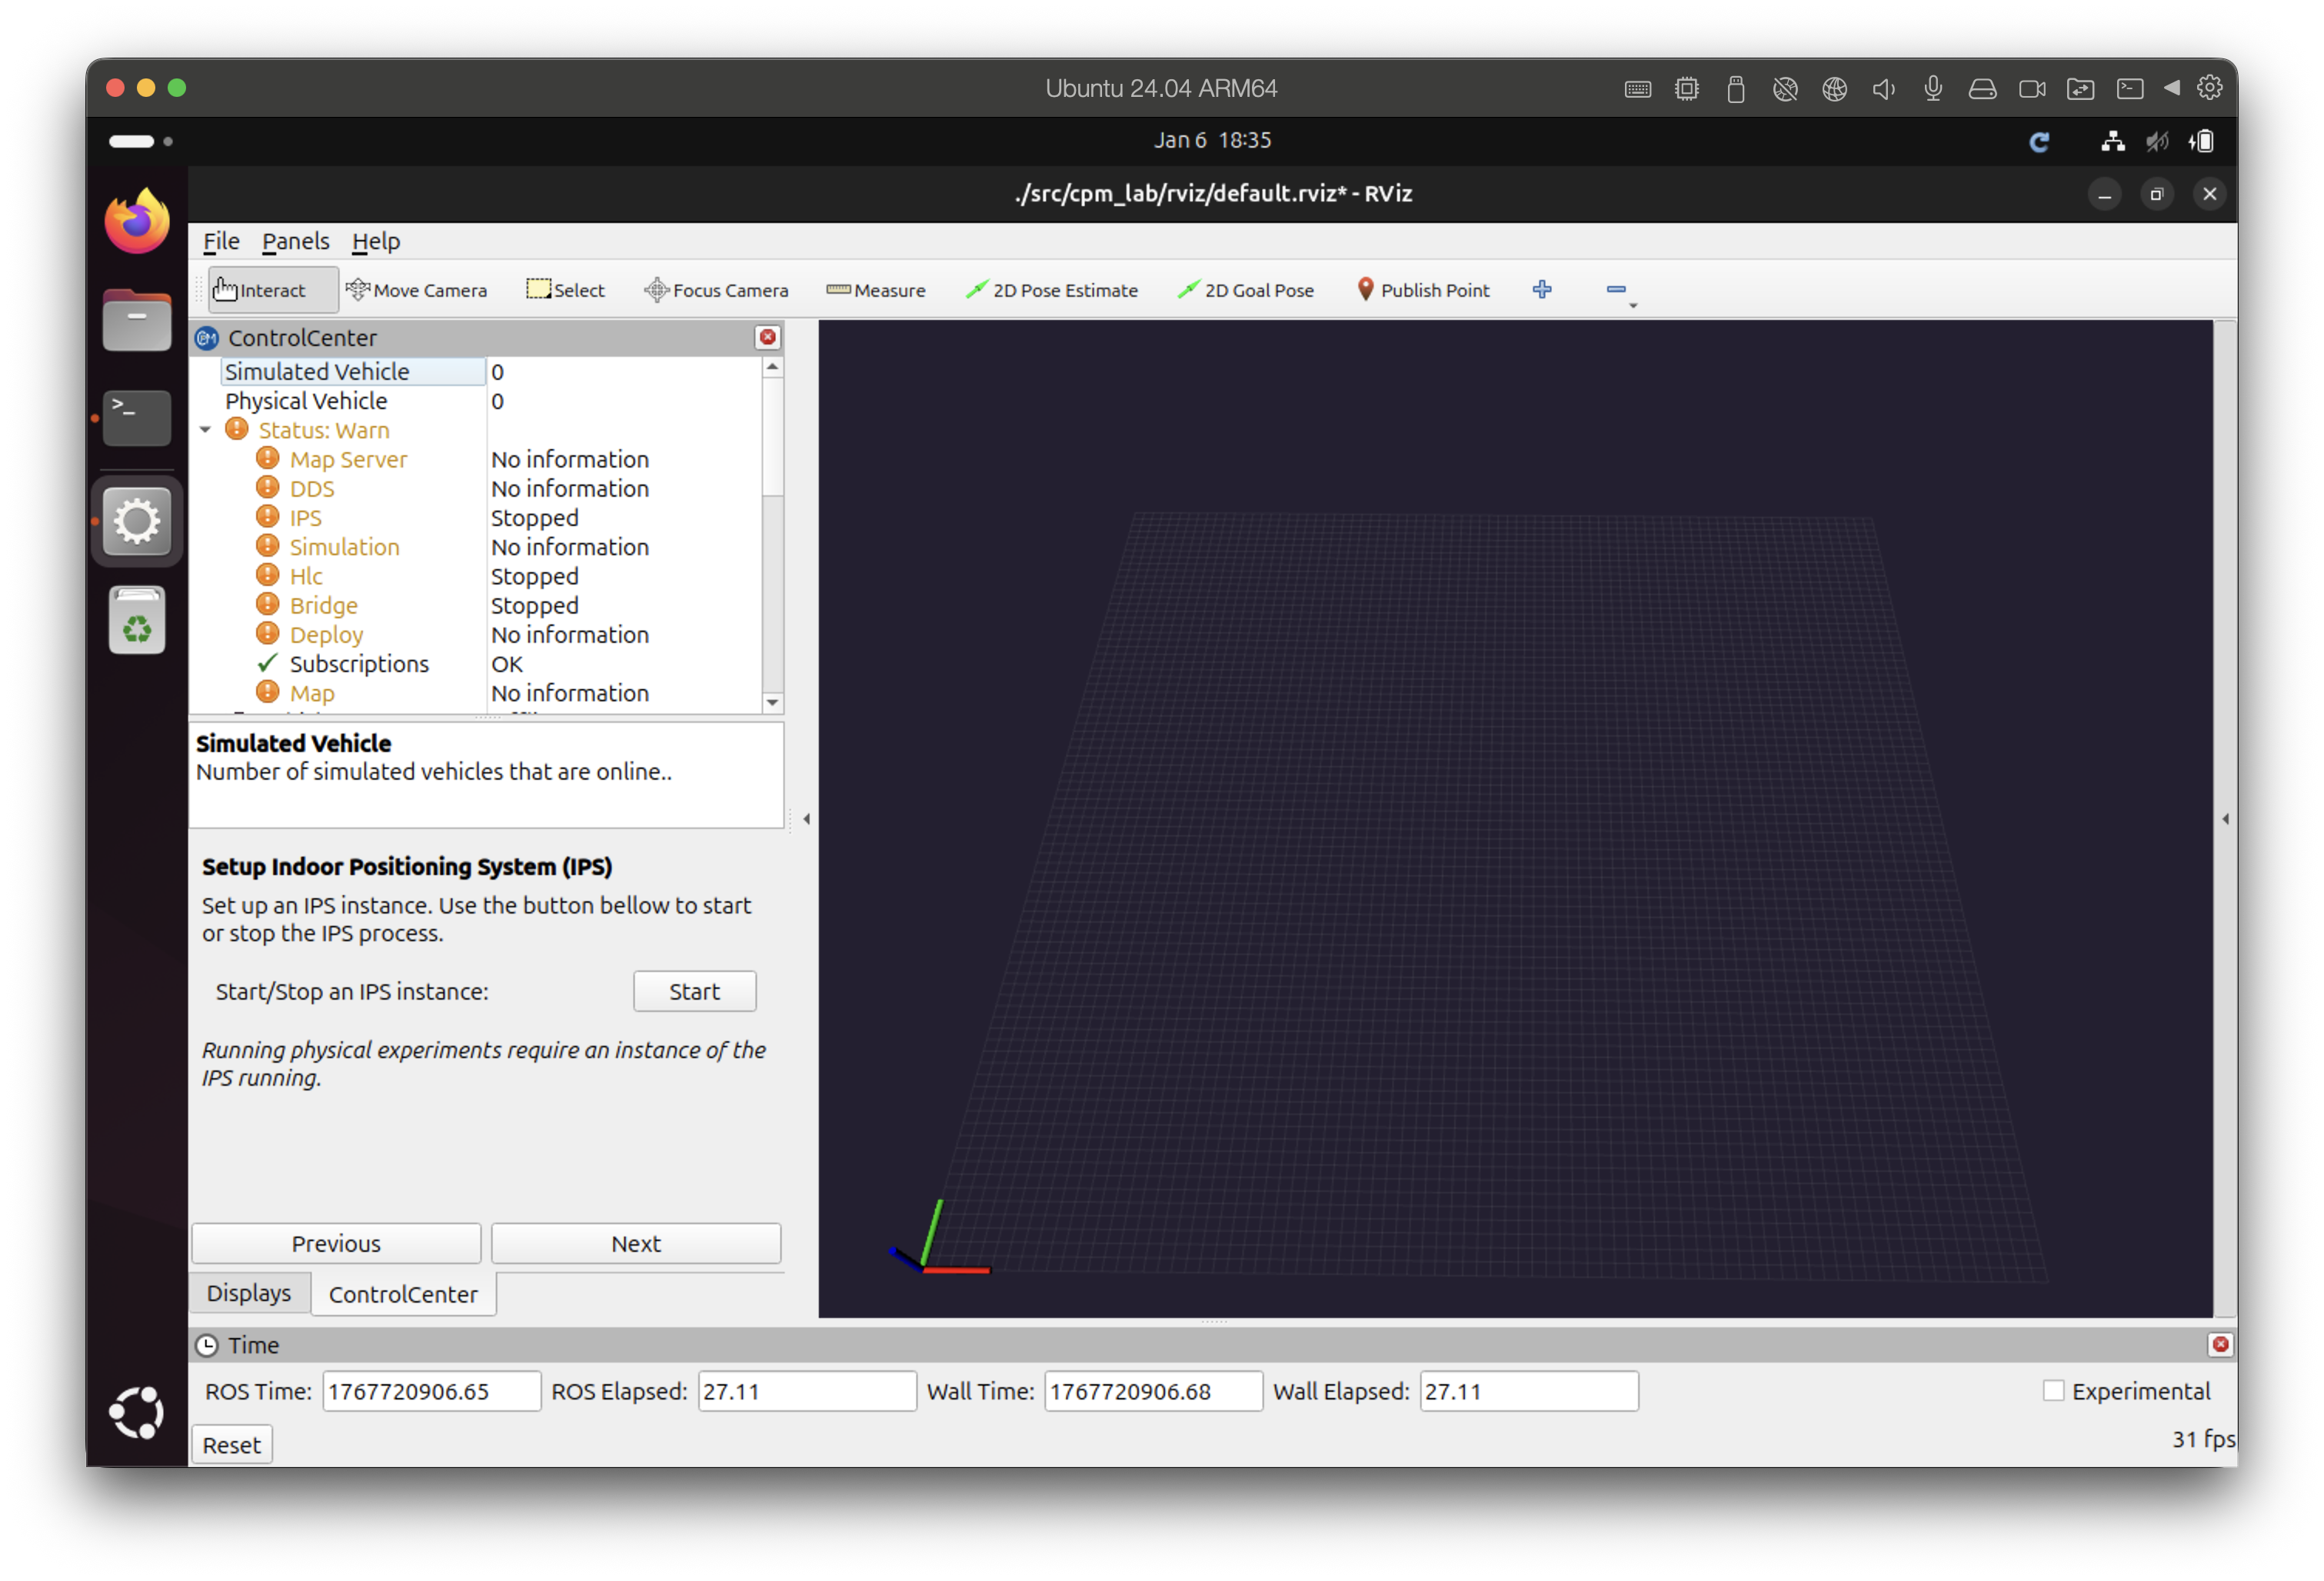
Task: Click the ControlCenter panel title icon
Action: pos(207,338)
